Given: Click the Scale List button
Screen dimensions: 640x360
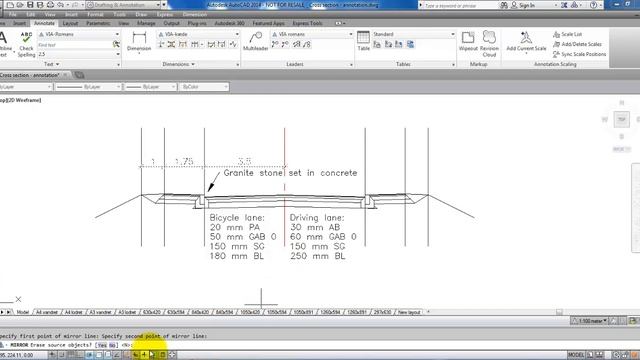Looking at the screenshot, I should (568, 34).
